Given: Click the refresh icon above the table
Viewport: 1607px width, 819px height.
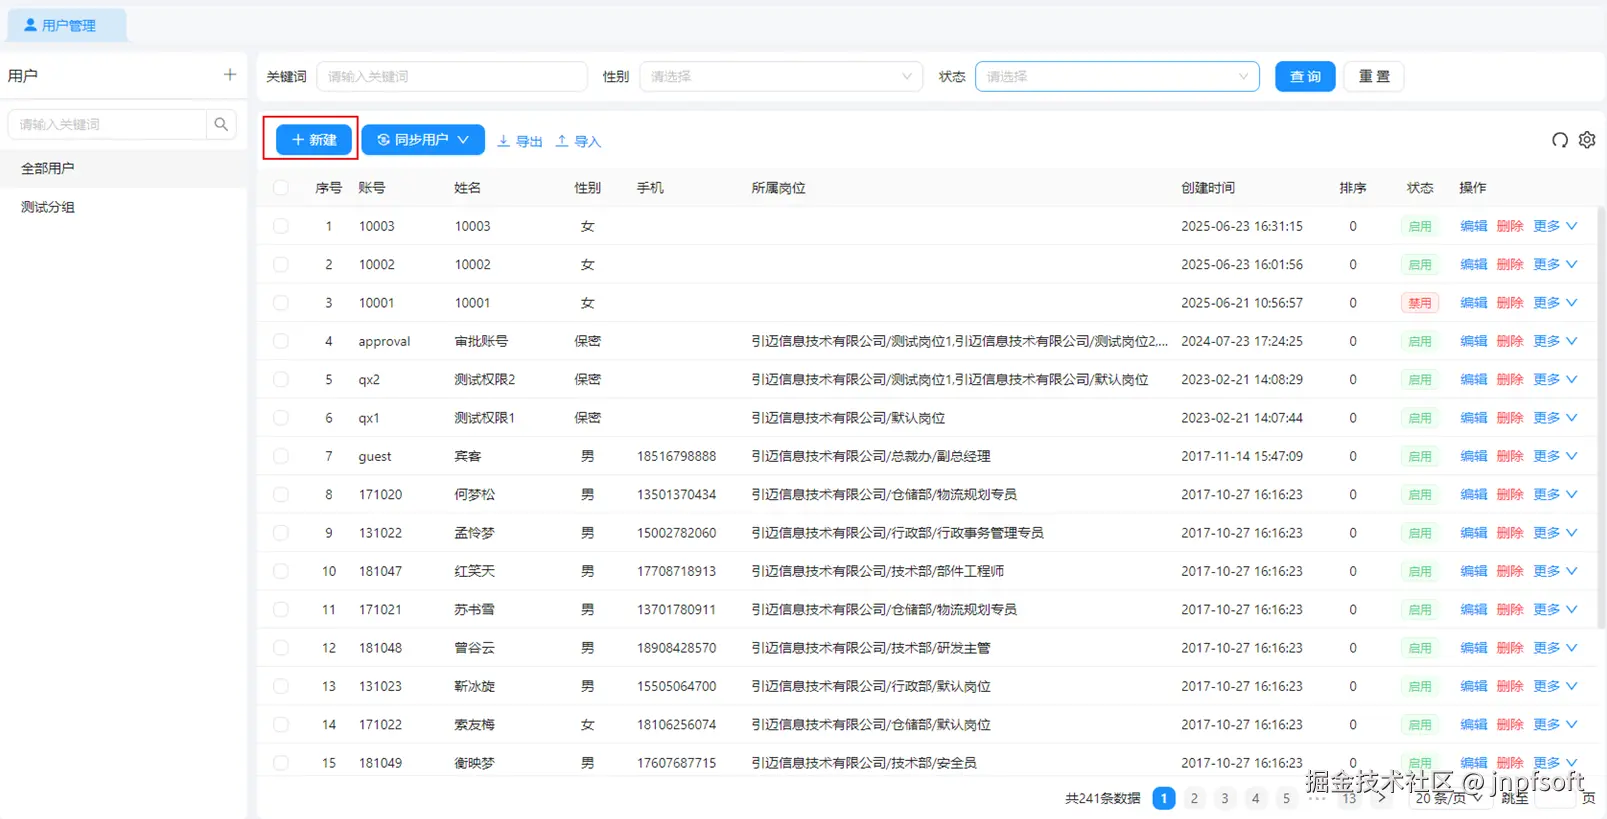Looking at the screenshot, I should pos(1559,140).
